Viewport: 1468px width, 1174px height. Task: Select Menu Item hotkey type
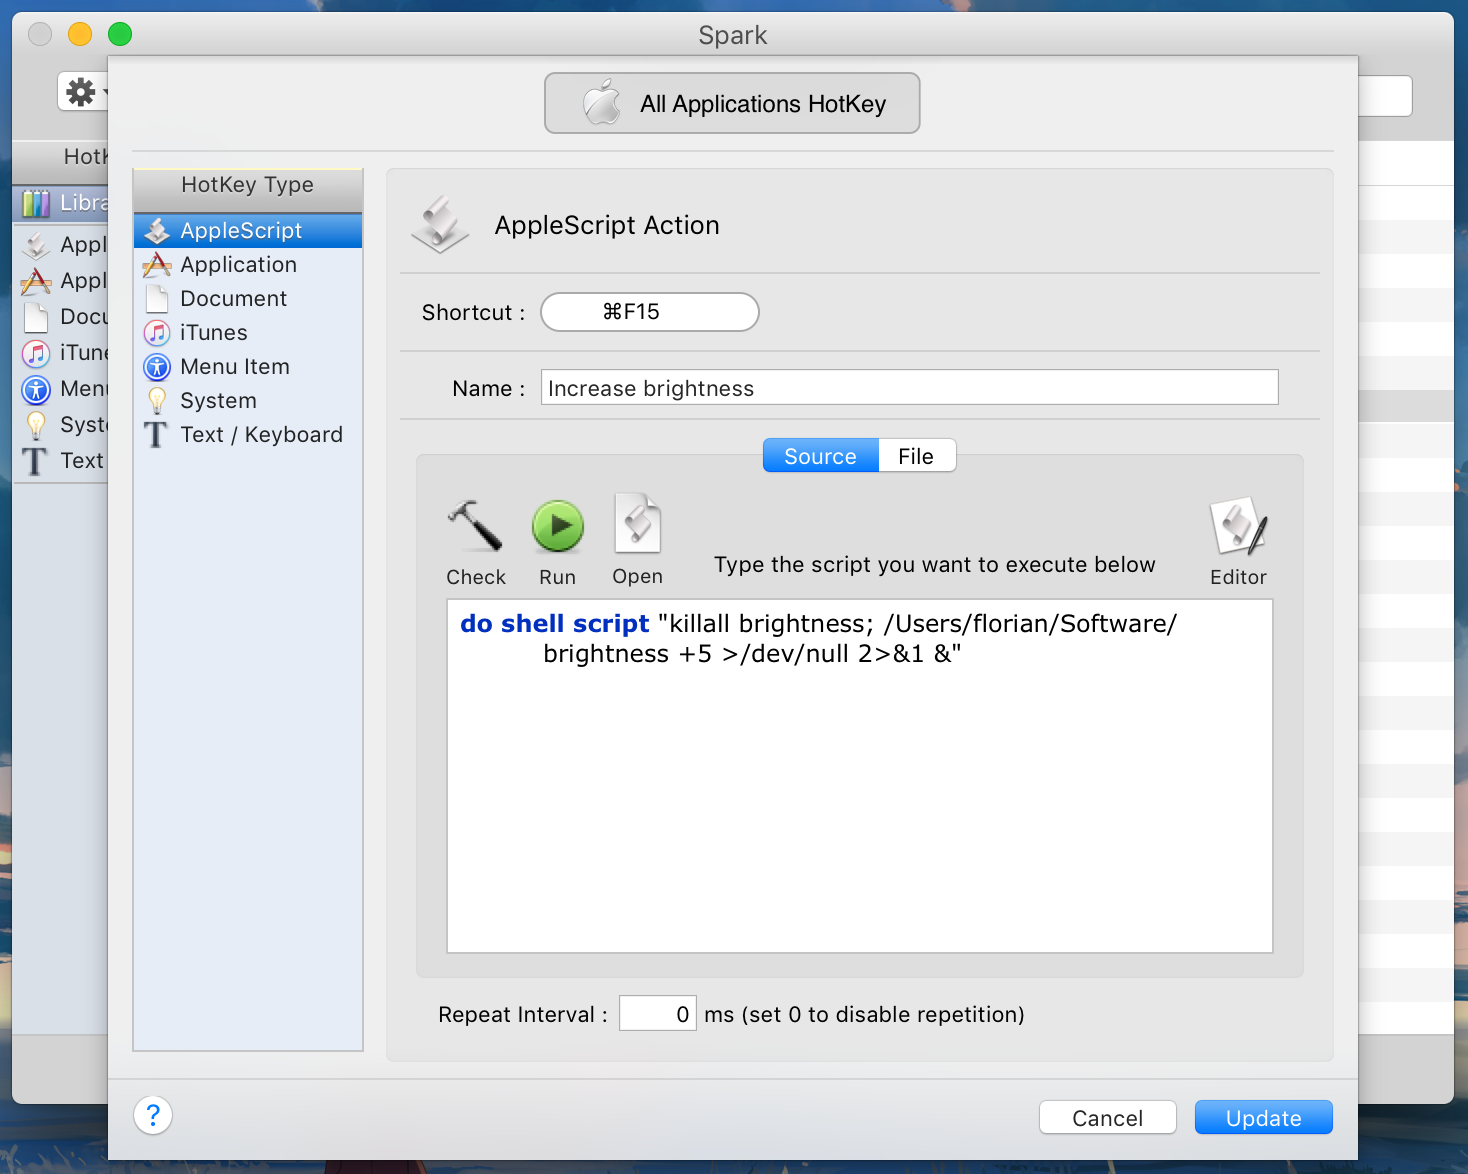[248, 366]
